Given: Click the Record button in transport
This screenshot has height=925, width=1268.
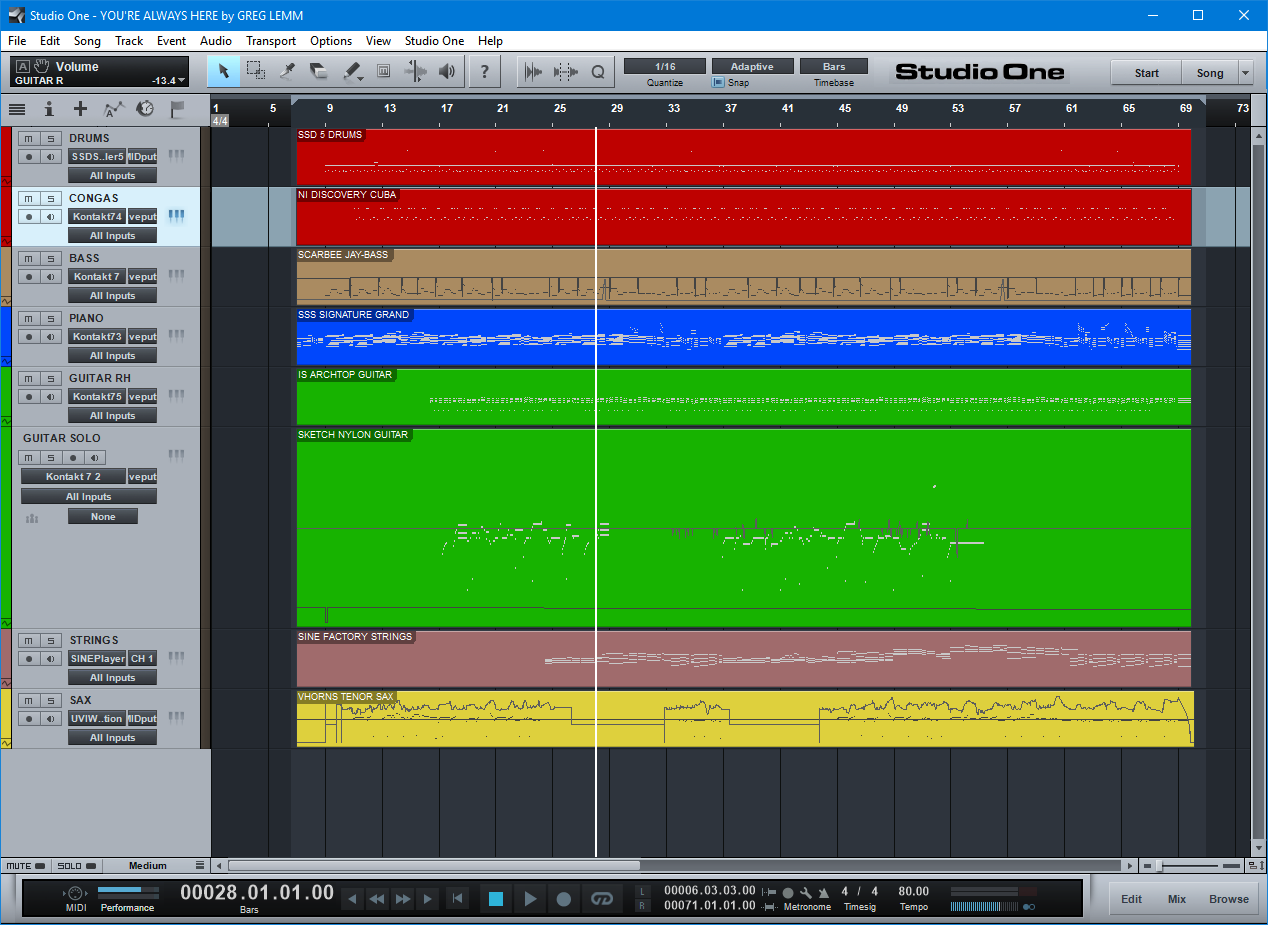Looking at the screenshot, I should [x=563, y=899].
